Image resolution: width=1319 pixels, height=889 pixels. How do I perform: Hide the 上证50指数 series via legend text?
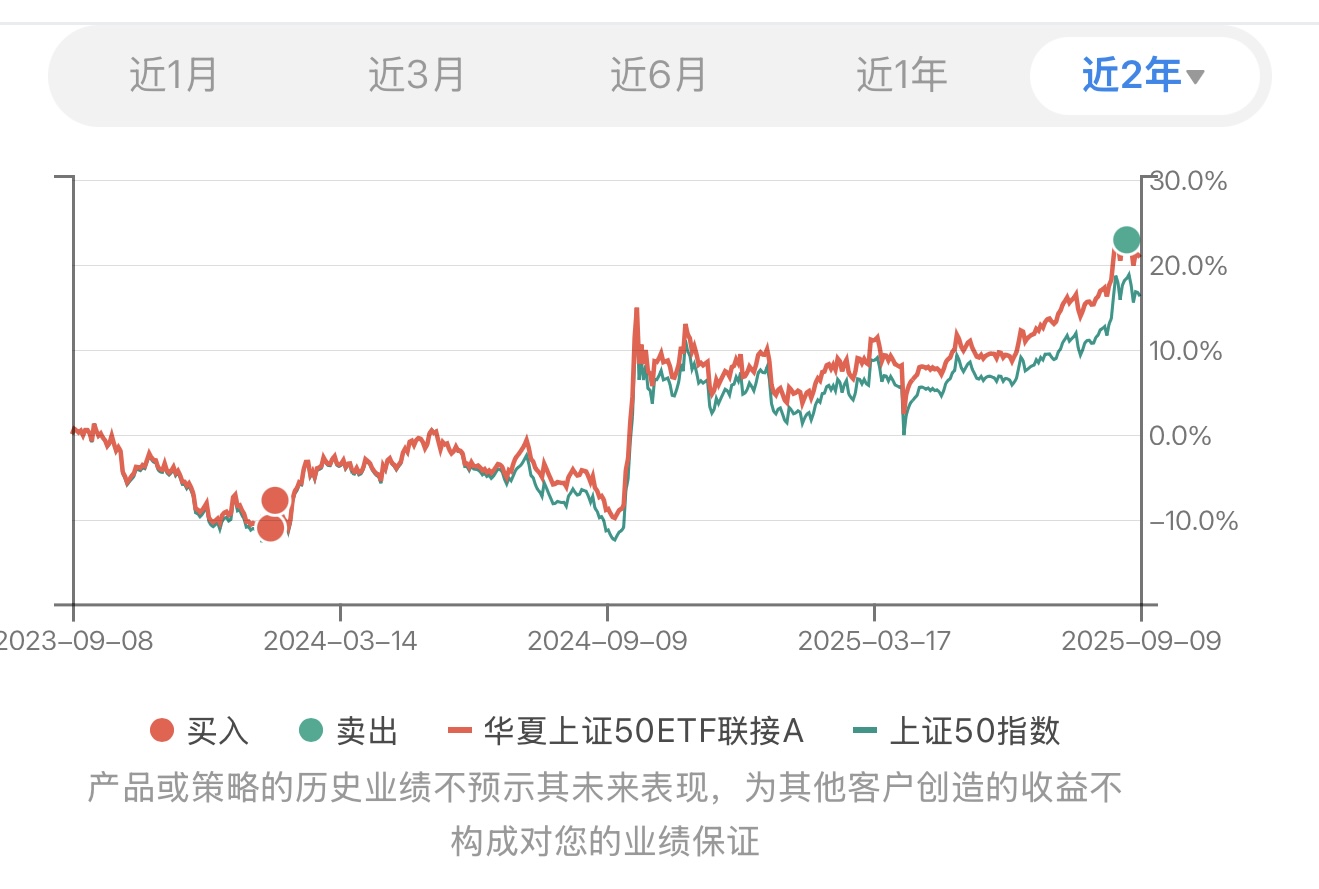coord(974,731)
